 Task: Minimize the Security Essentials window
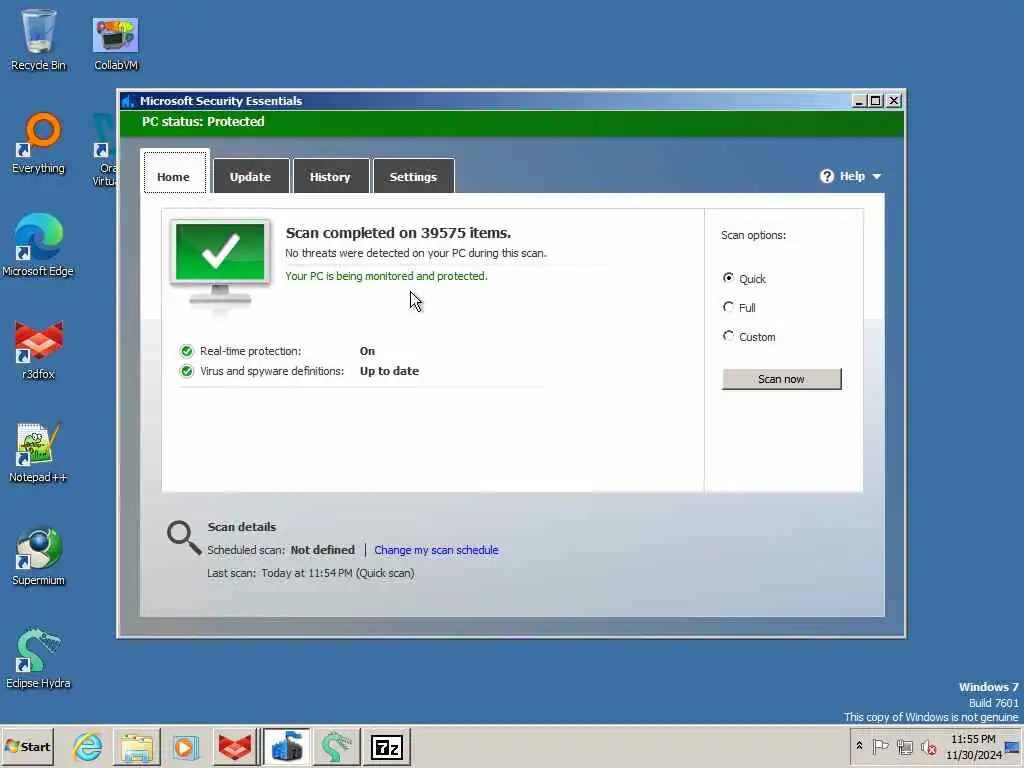click(859, 101)
